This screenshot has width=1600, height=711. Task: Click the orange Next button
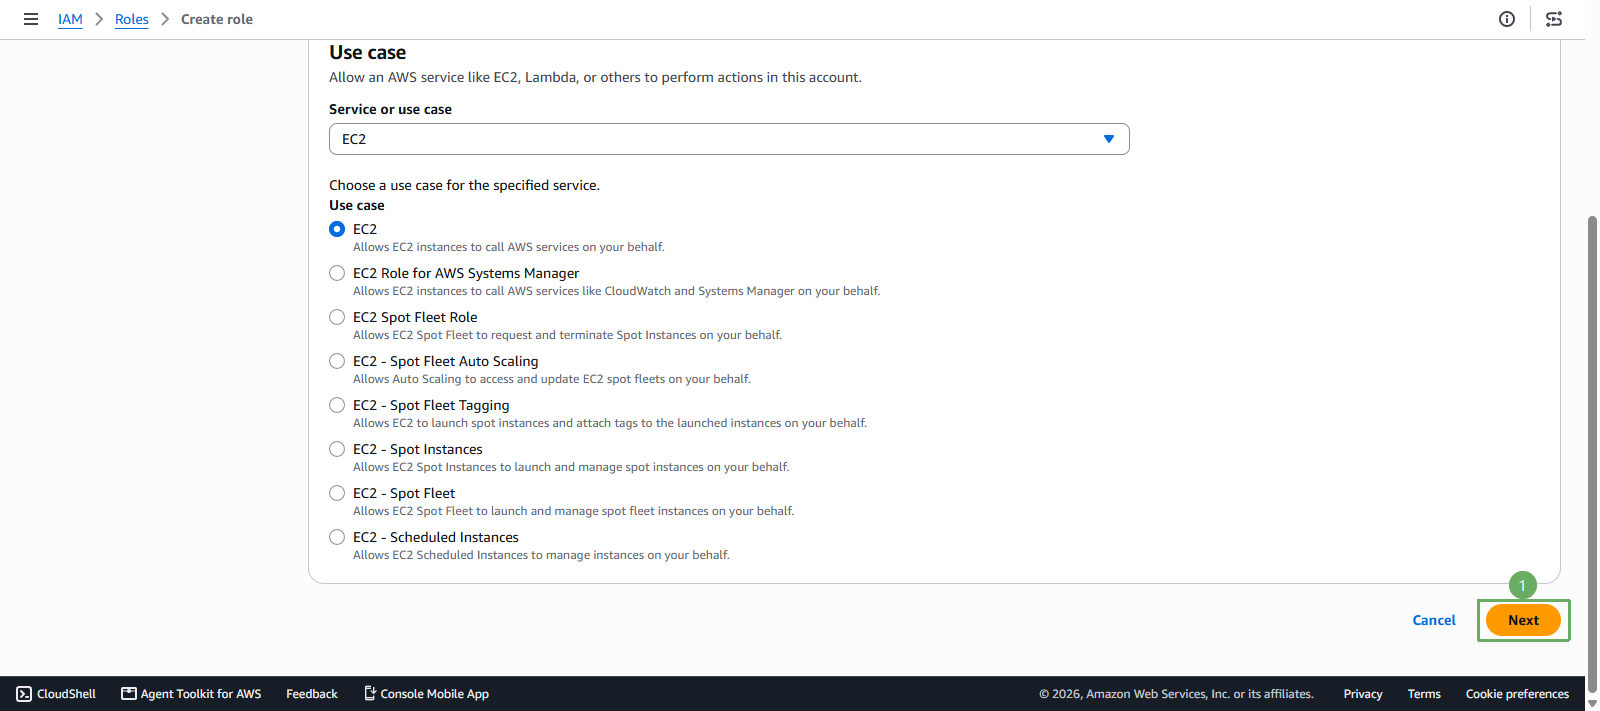point(1523,620)
